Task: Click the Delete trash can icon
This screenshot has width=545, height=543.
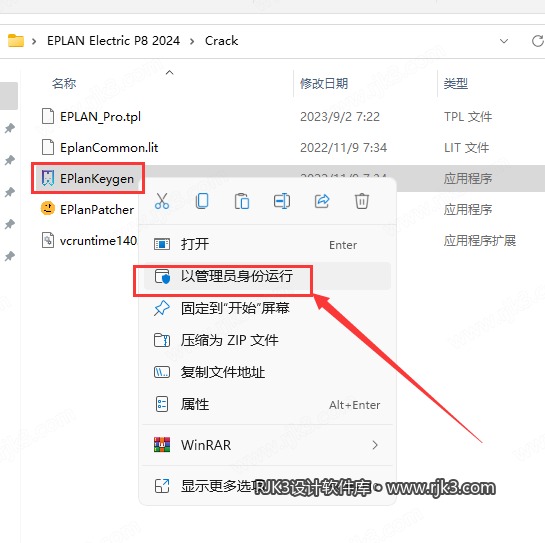Action: tap(361, 201)
